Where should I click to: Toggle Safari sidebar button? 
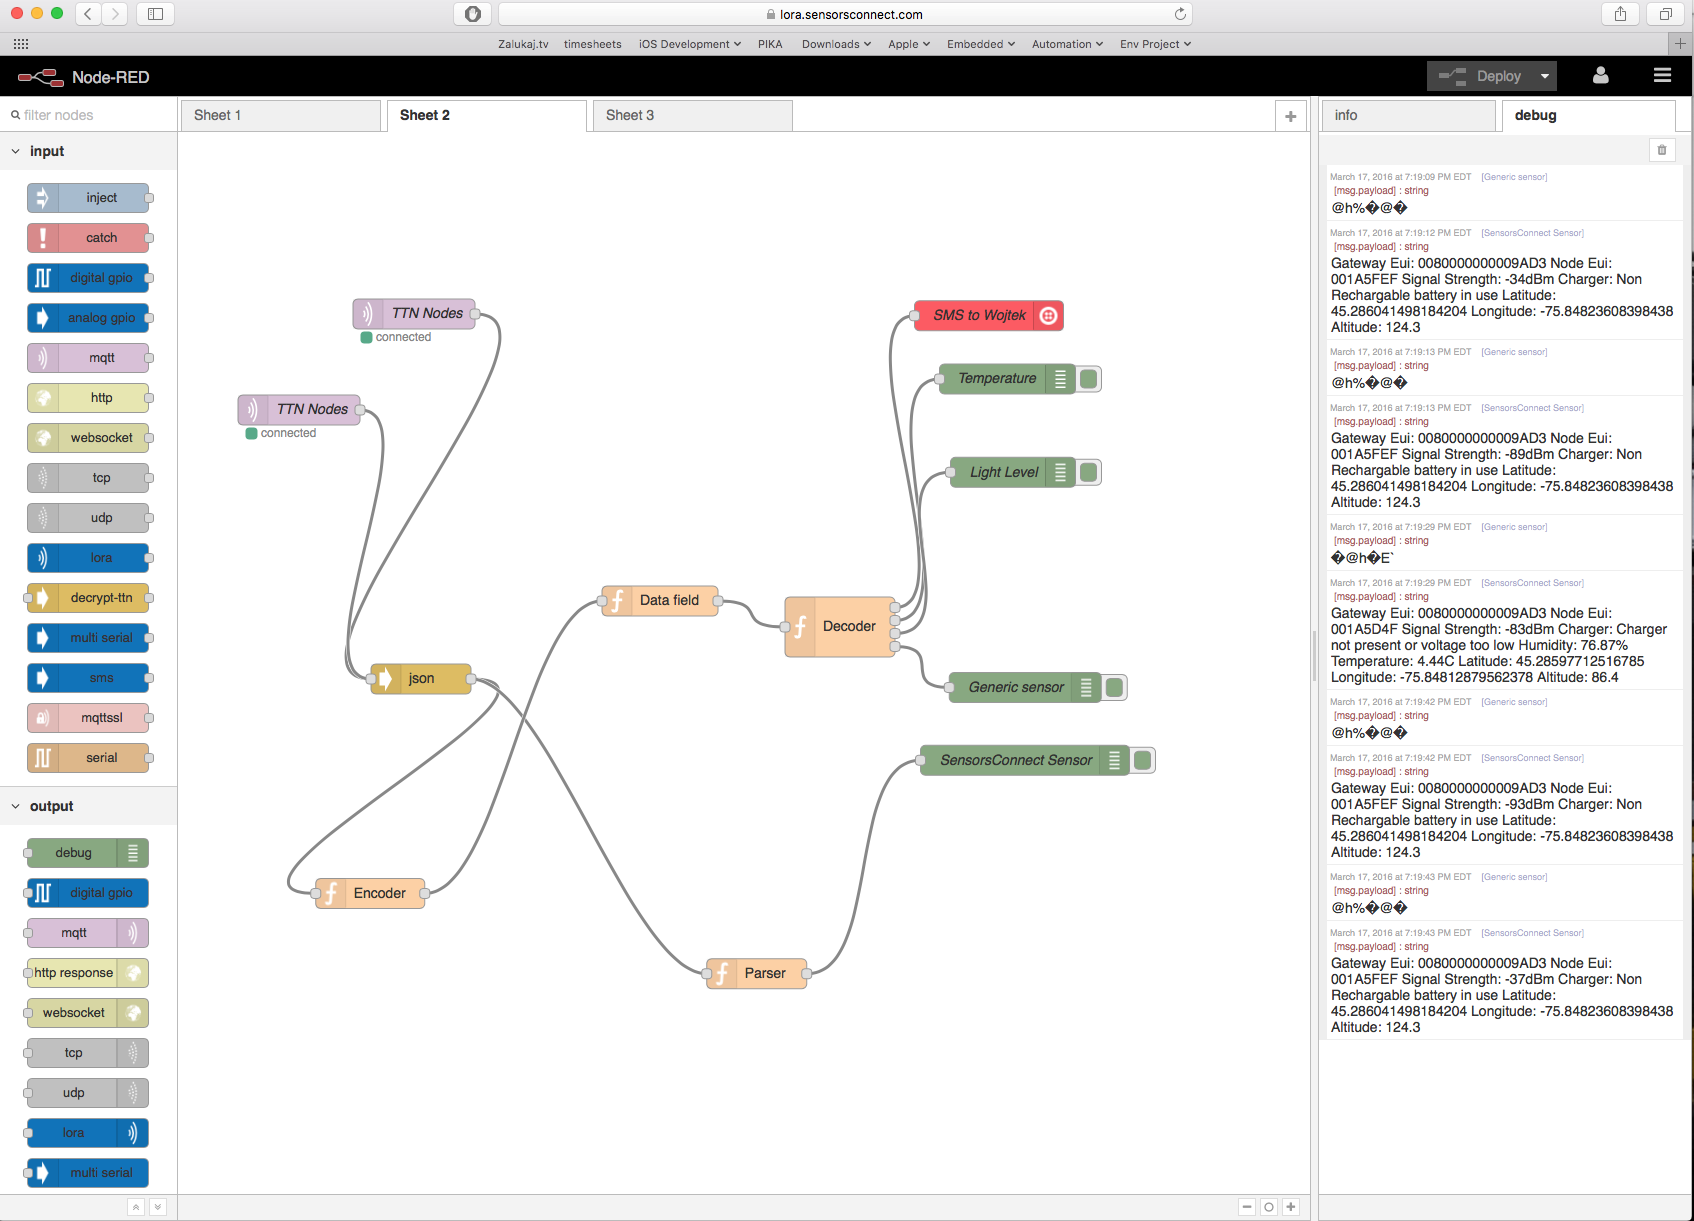156,14
